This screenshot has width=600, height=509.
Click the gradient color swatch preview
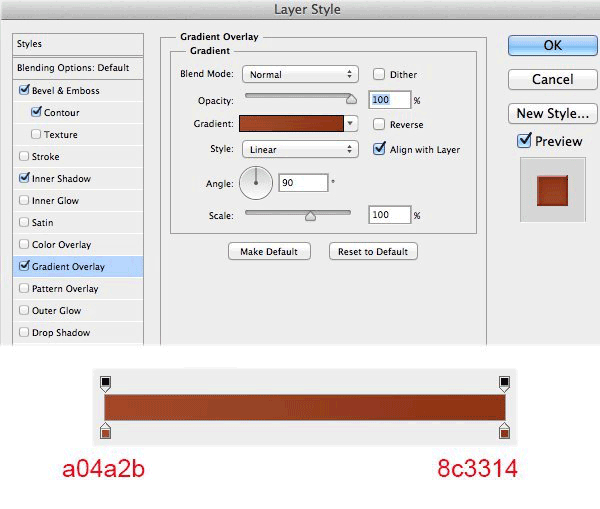coord(291,124)
